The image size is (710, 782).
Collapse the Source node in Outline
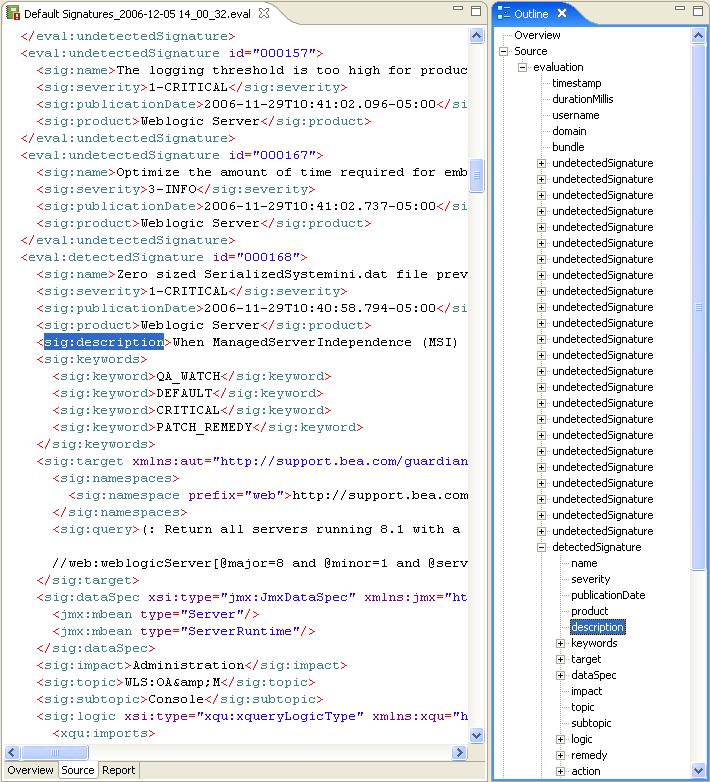[x=504, y=51]
